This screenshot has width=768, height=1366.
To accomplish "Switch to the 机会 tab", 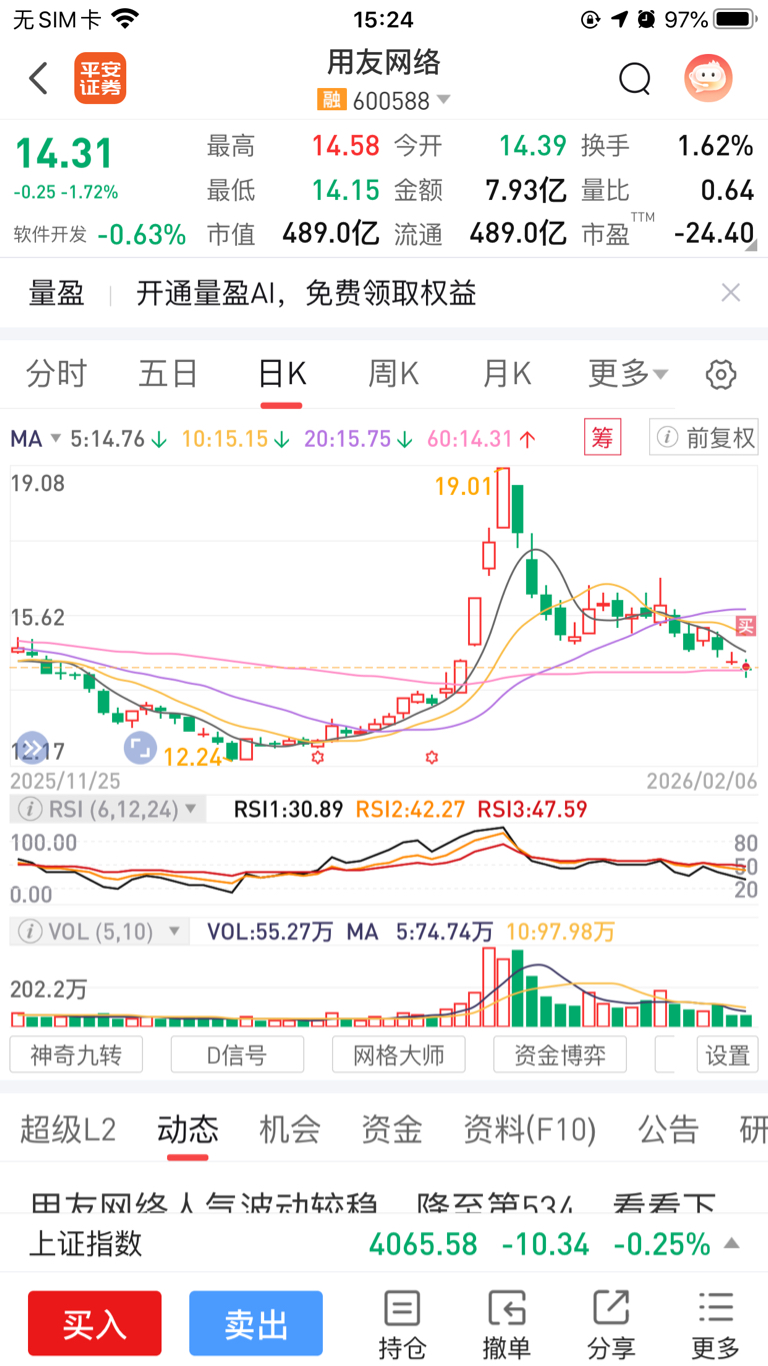I will (x=290, y=1130).
